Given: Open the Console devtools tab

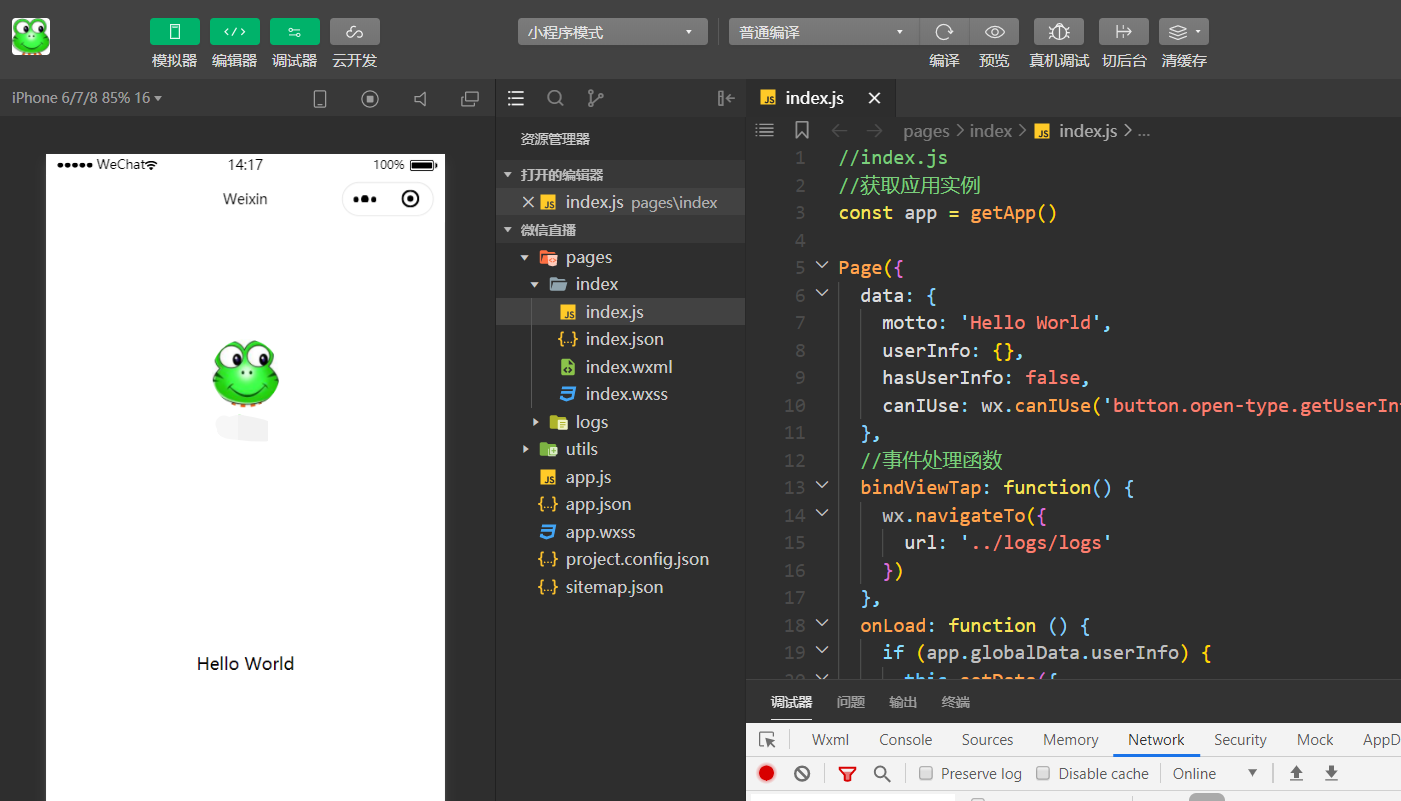Looking at the screenshot, I should [906, 740].
